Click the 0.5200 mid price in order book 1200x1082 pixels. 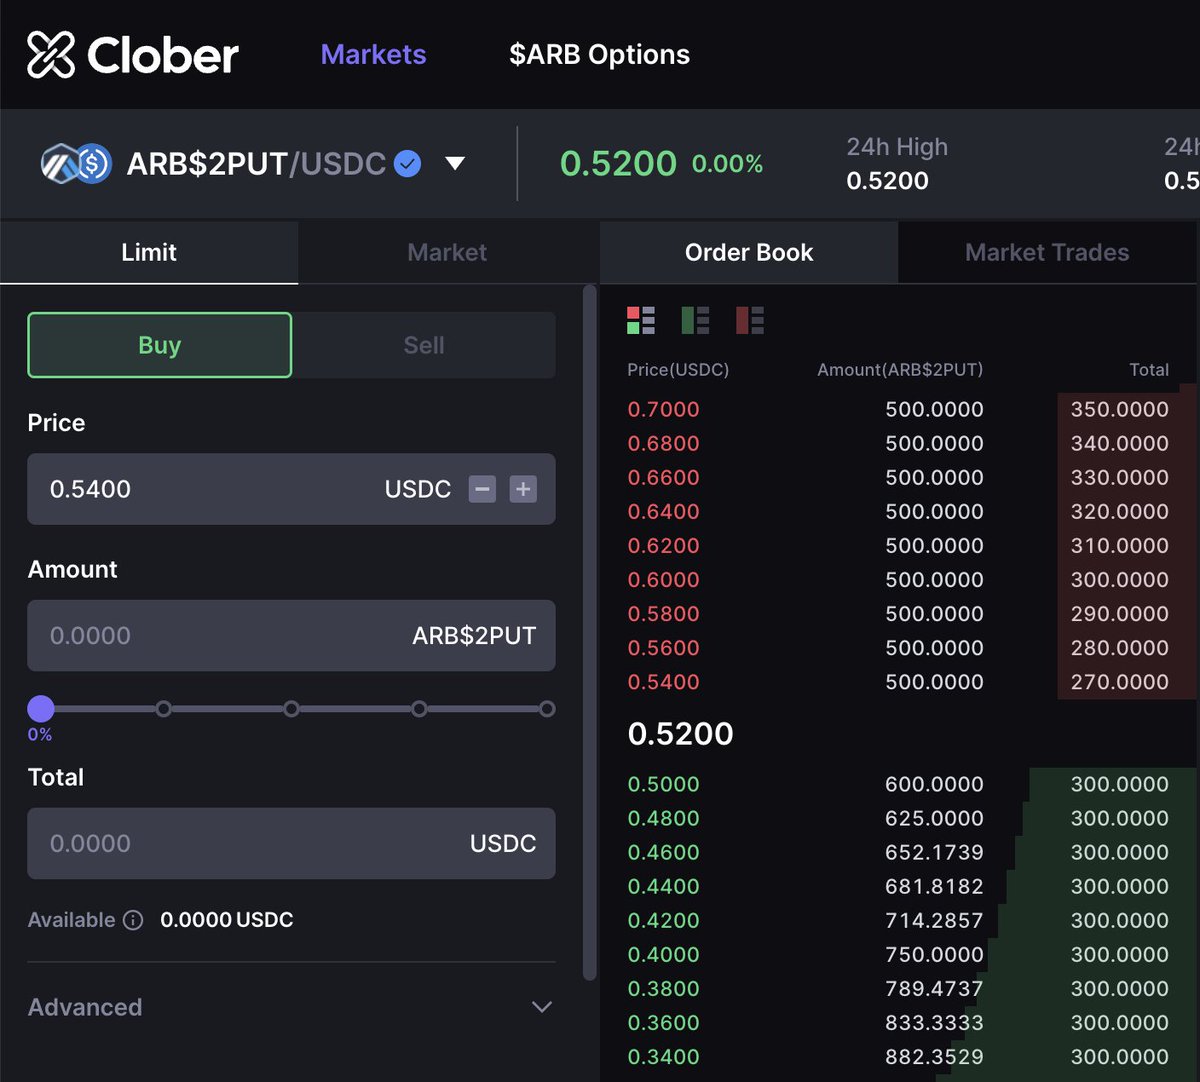point(680,733)
